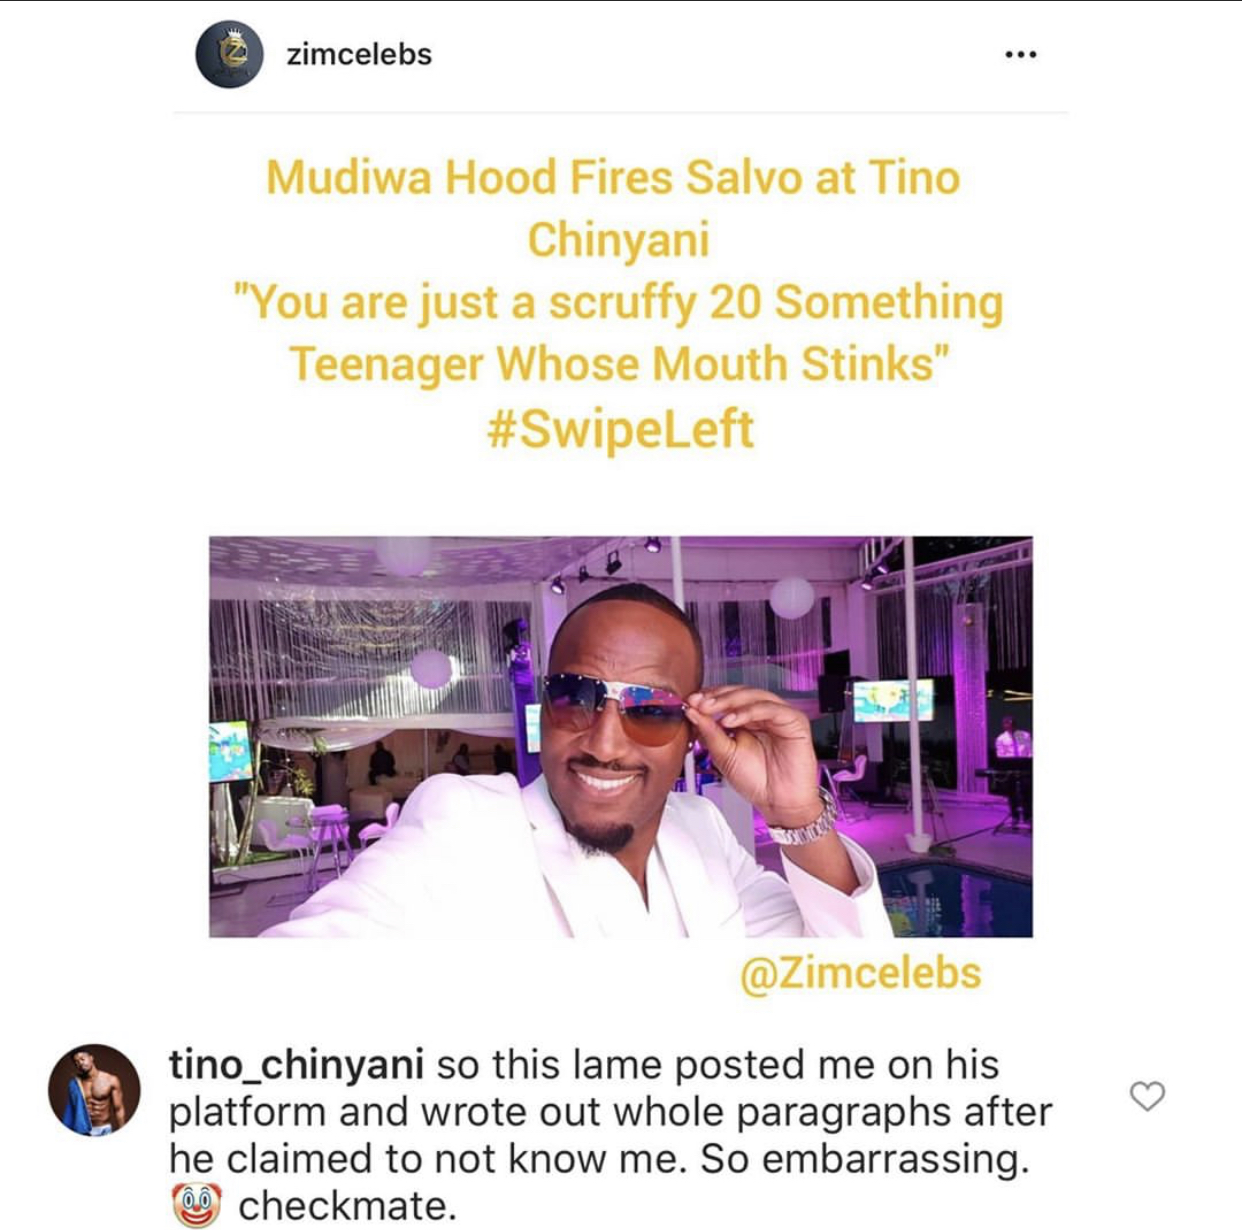This screenshot has width=1242, height=1230.
Task: Click the 'So embarrassing.' comment text
Action: pos(864,1159)
